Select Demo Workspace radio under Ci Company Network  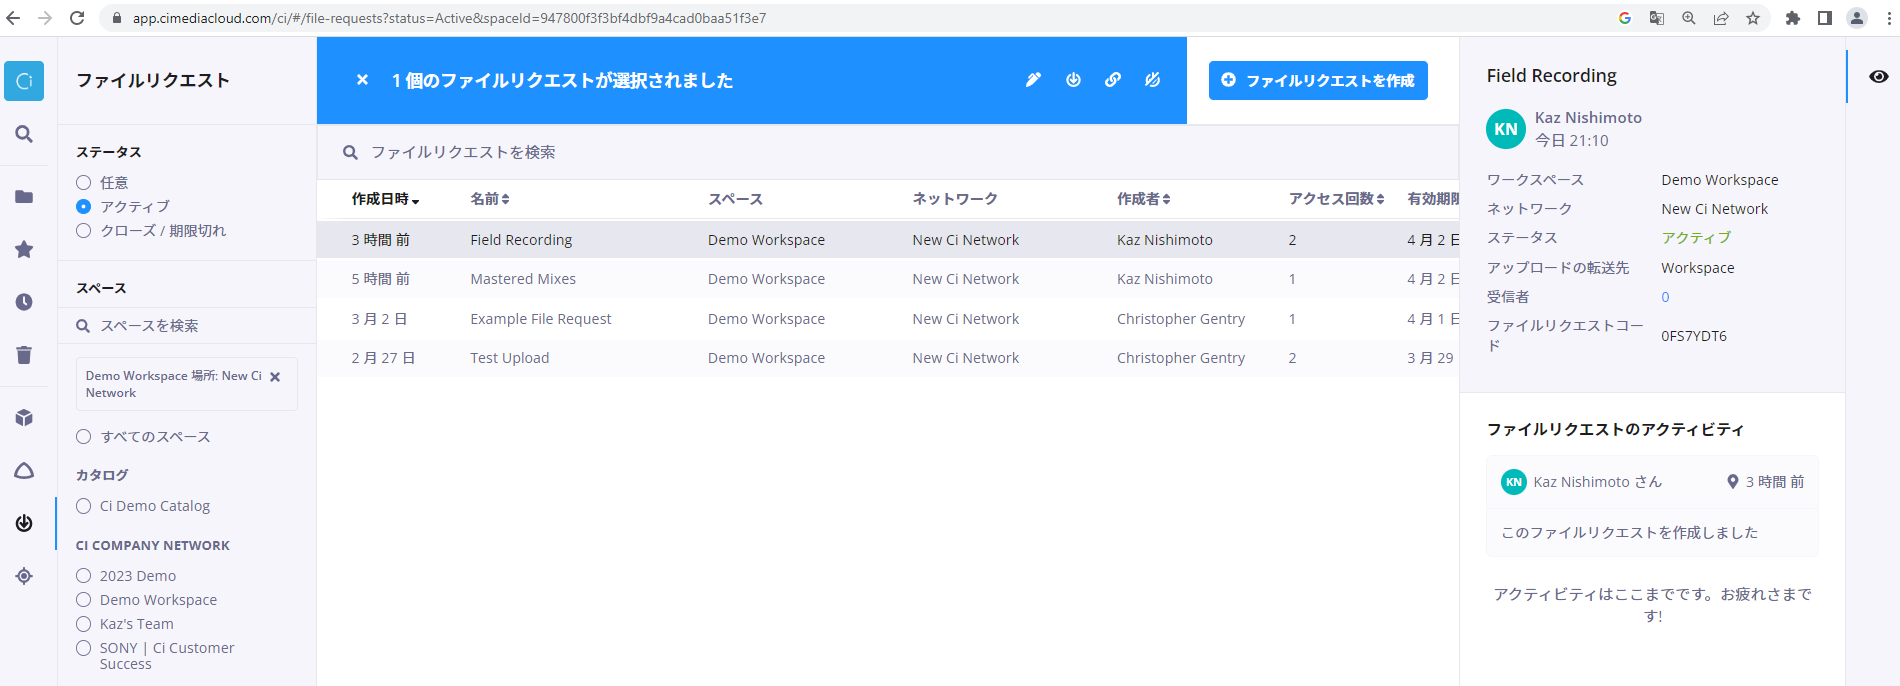(84, 600)
